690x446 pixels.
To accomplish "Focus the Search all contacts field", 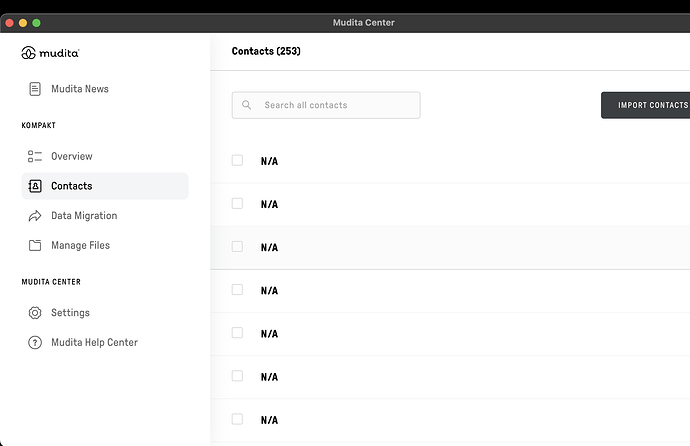I will (335, 105).
